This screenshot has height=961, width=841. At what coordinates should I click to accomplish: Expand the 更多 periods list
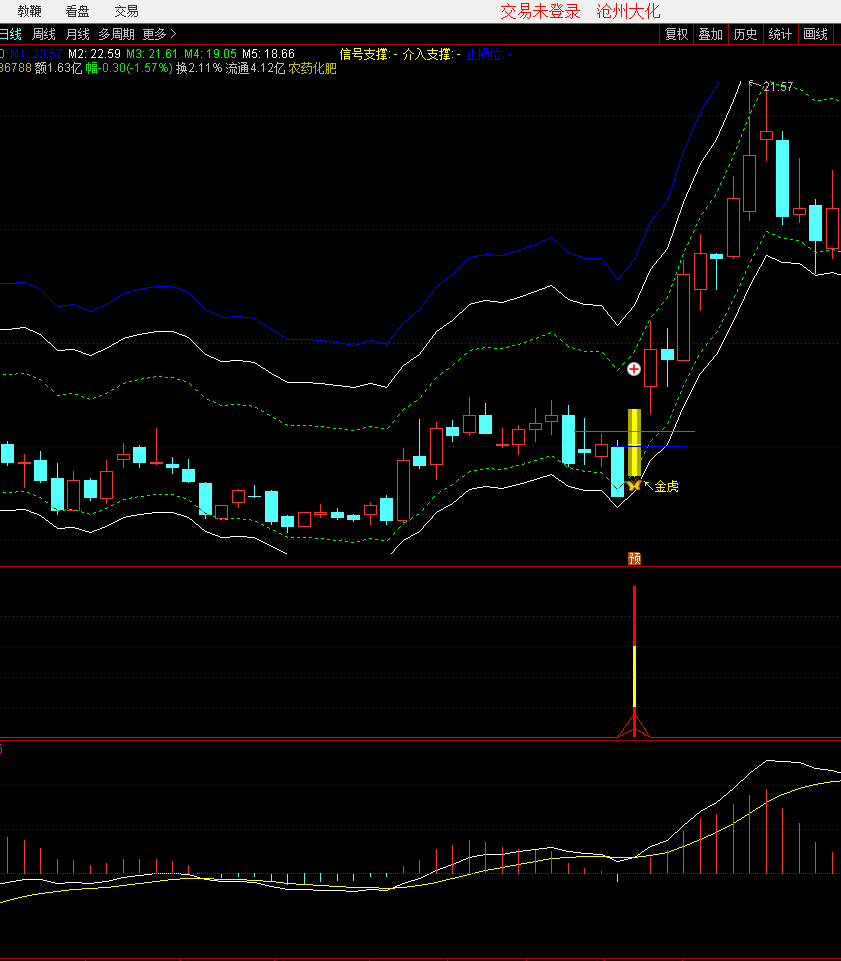(158, 34)
